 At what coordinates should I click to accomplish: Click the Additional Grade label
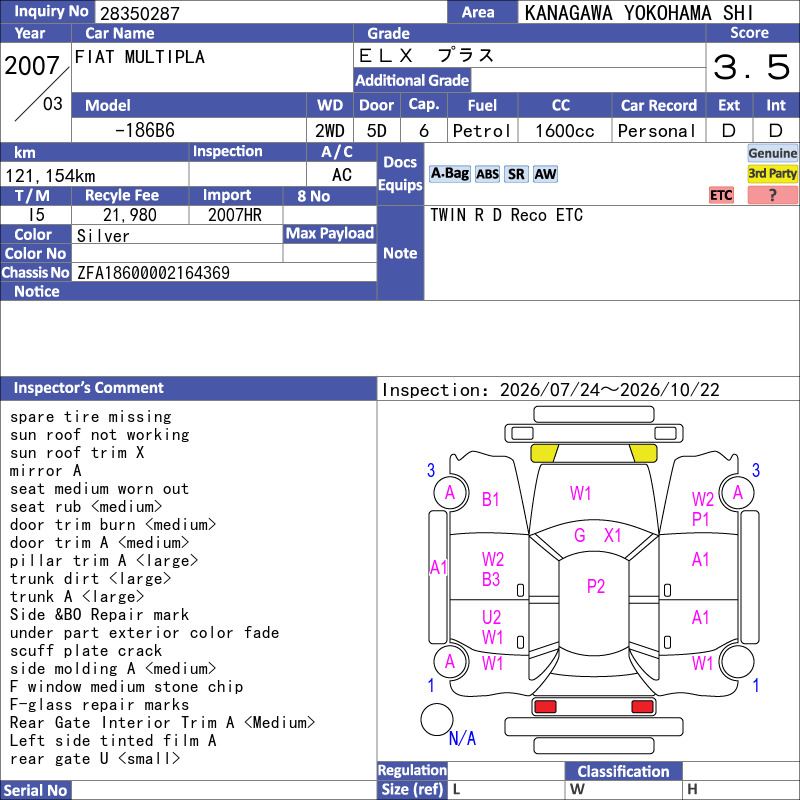[412, 80]
